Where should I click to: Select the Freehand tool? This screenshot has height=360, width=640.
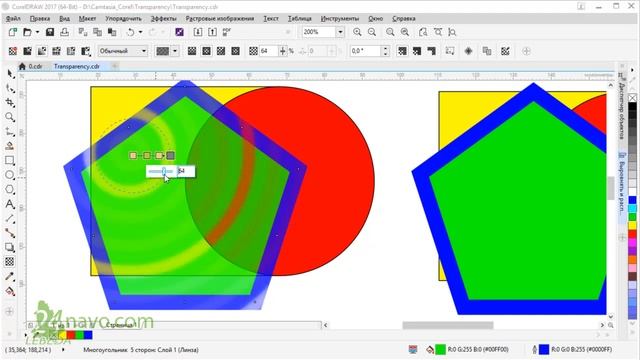(10, 132)
